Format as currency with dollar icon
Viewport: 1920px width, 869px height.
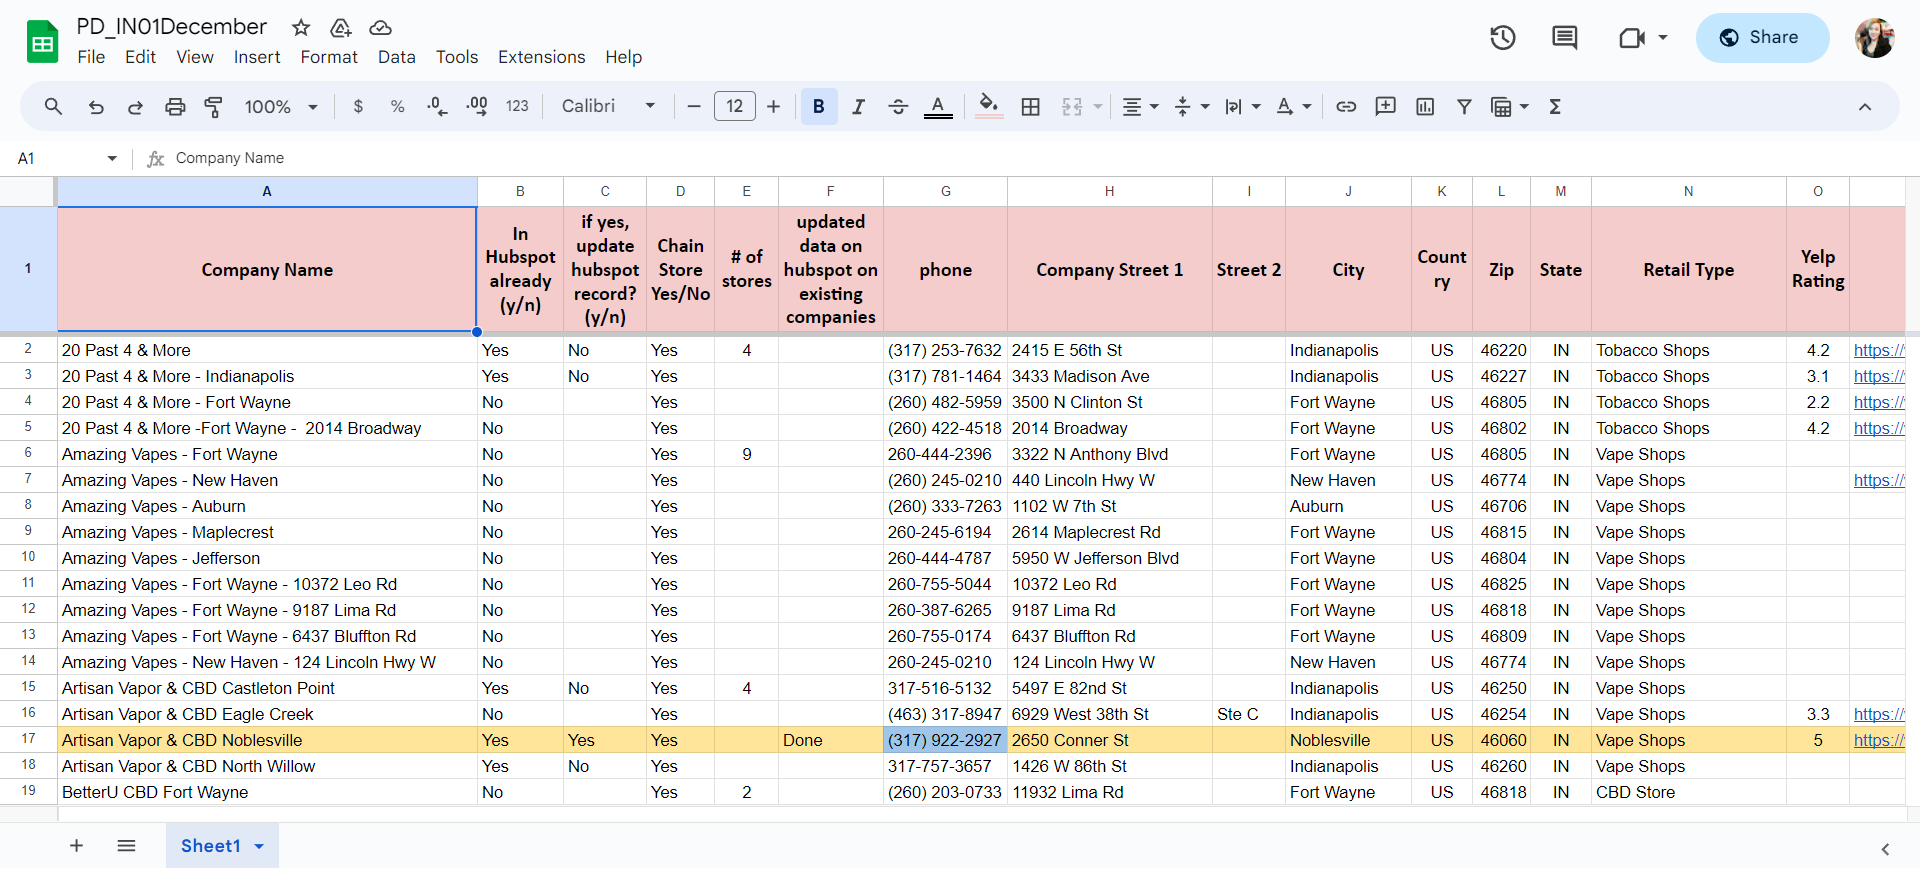pyautogui.click(x=358, y=106)
